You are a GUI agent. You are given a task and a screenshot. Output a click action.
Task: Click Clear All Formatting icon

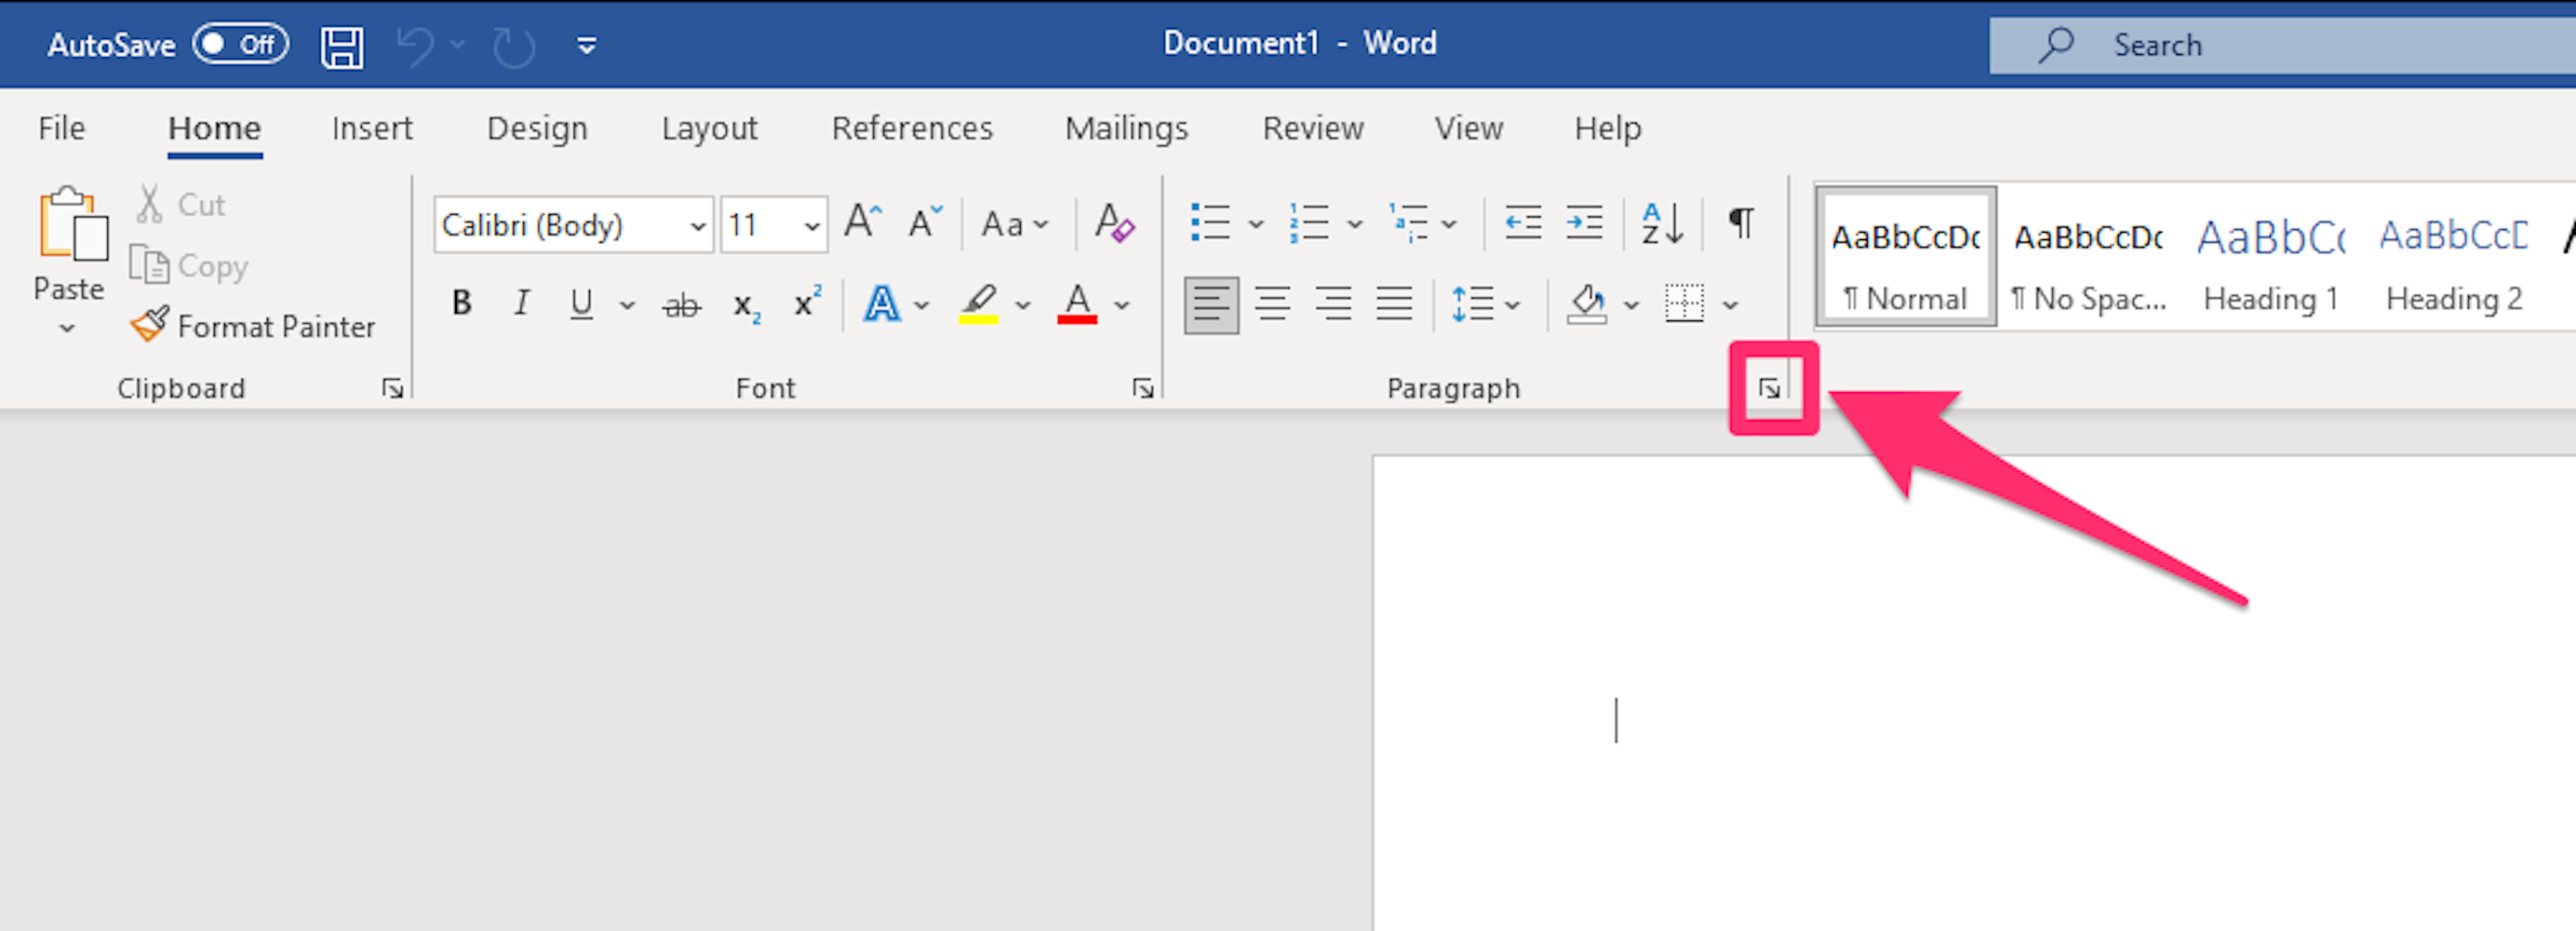click(x=1114, y=222)
